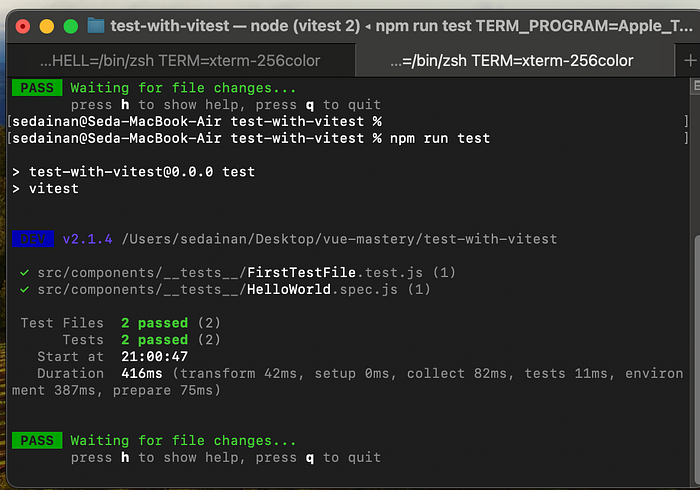Click the yellow minimize window button
The height and width of the screenshot is (490, 700).
click(x=47, y=26)
